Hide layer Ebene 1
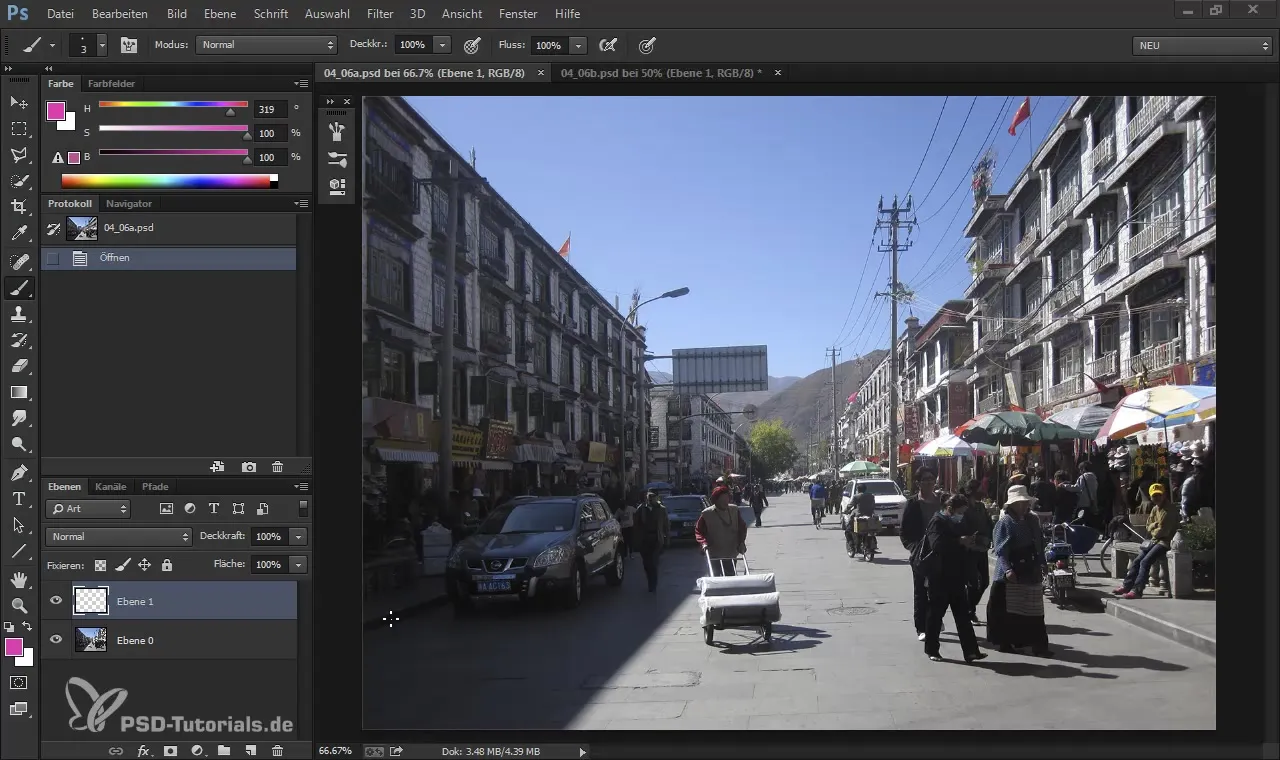1280x760 pixels. (56, 601)
